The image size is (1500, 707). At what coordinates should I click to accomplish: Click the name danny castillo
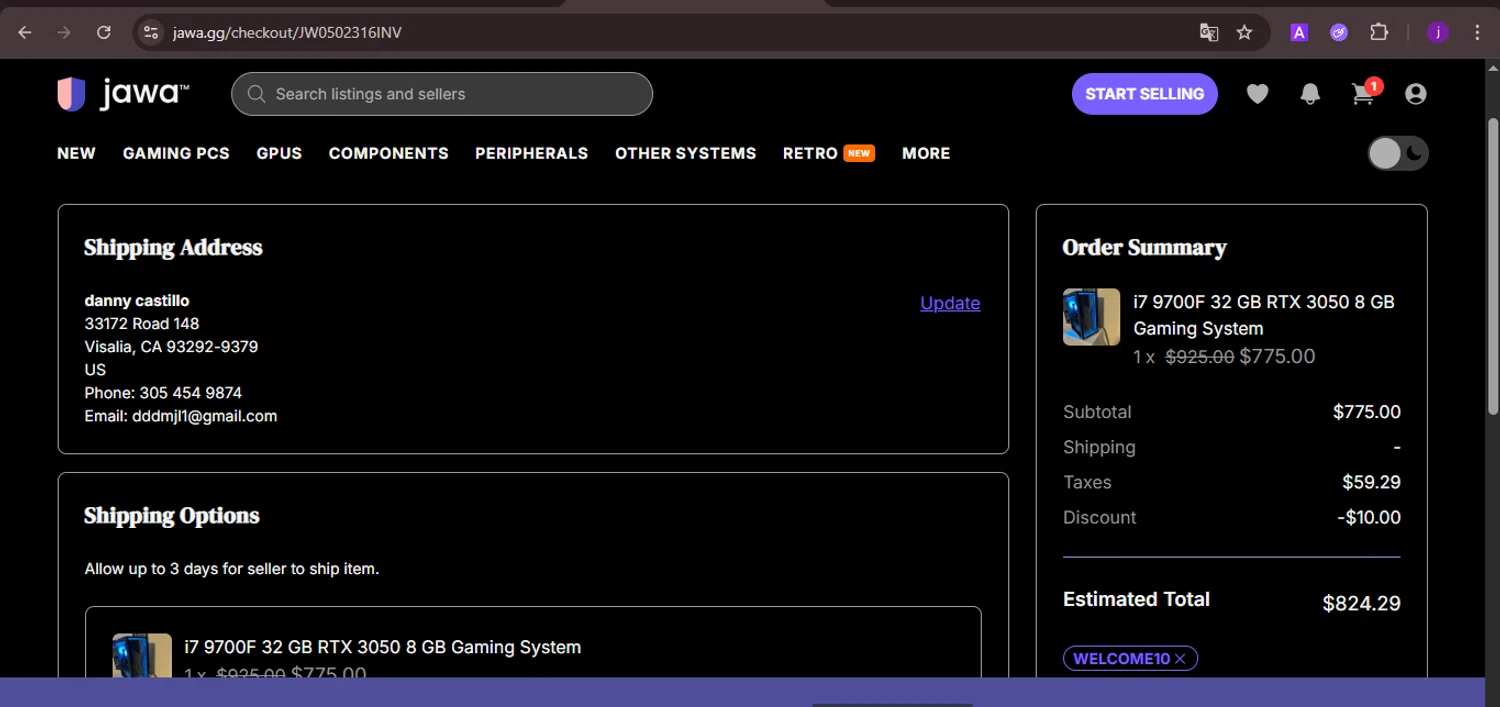pos(137,300)
